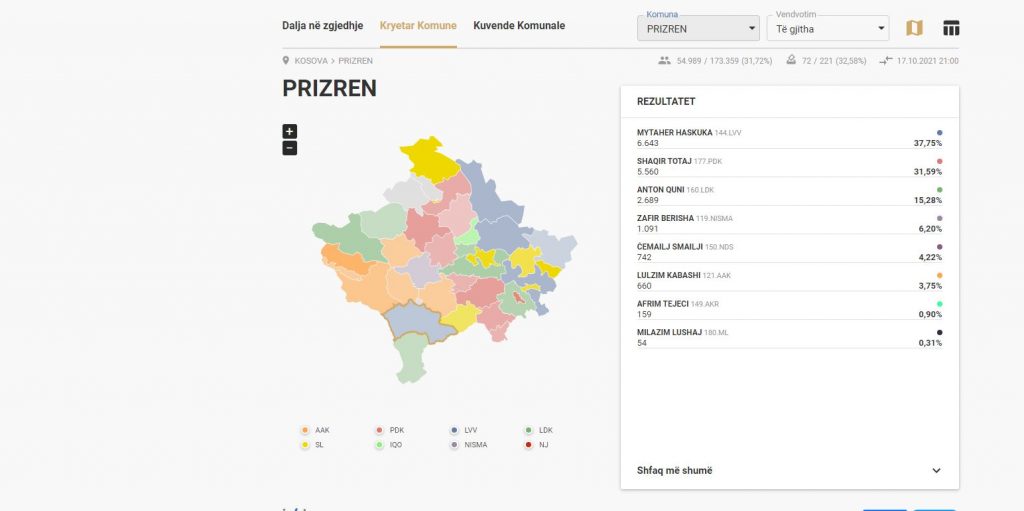The width and height of the screenshot is (1024, 511).
Task: Click the KOSOVA breadcrumb link
Action: coord(310,61)
